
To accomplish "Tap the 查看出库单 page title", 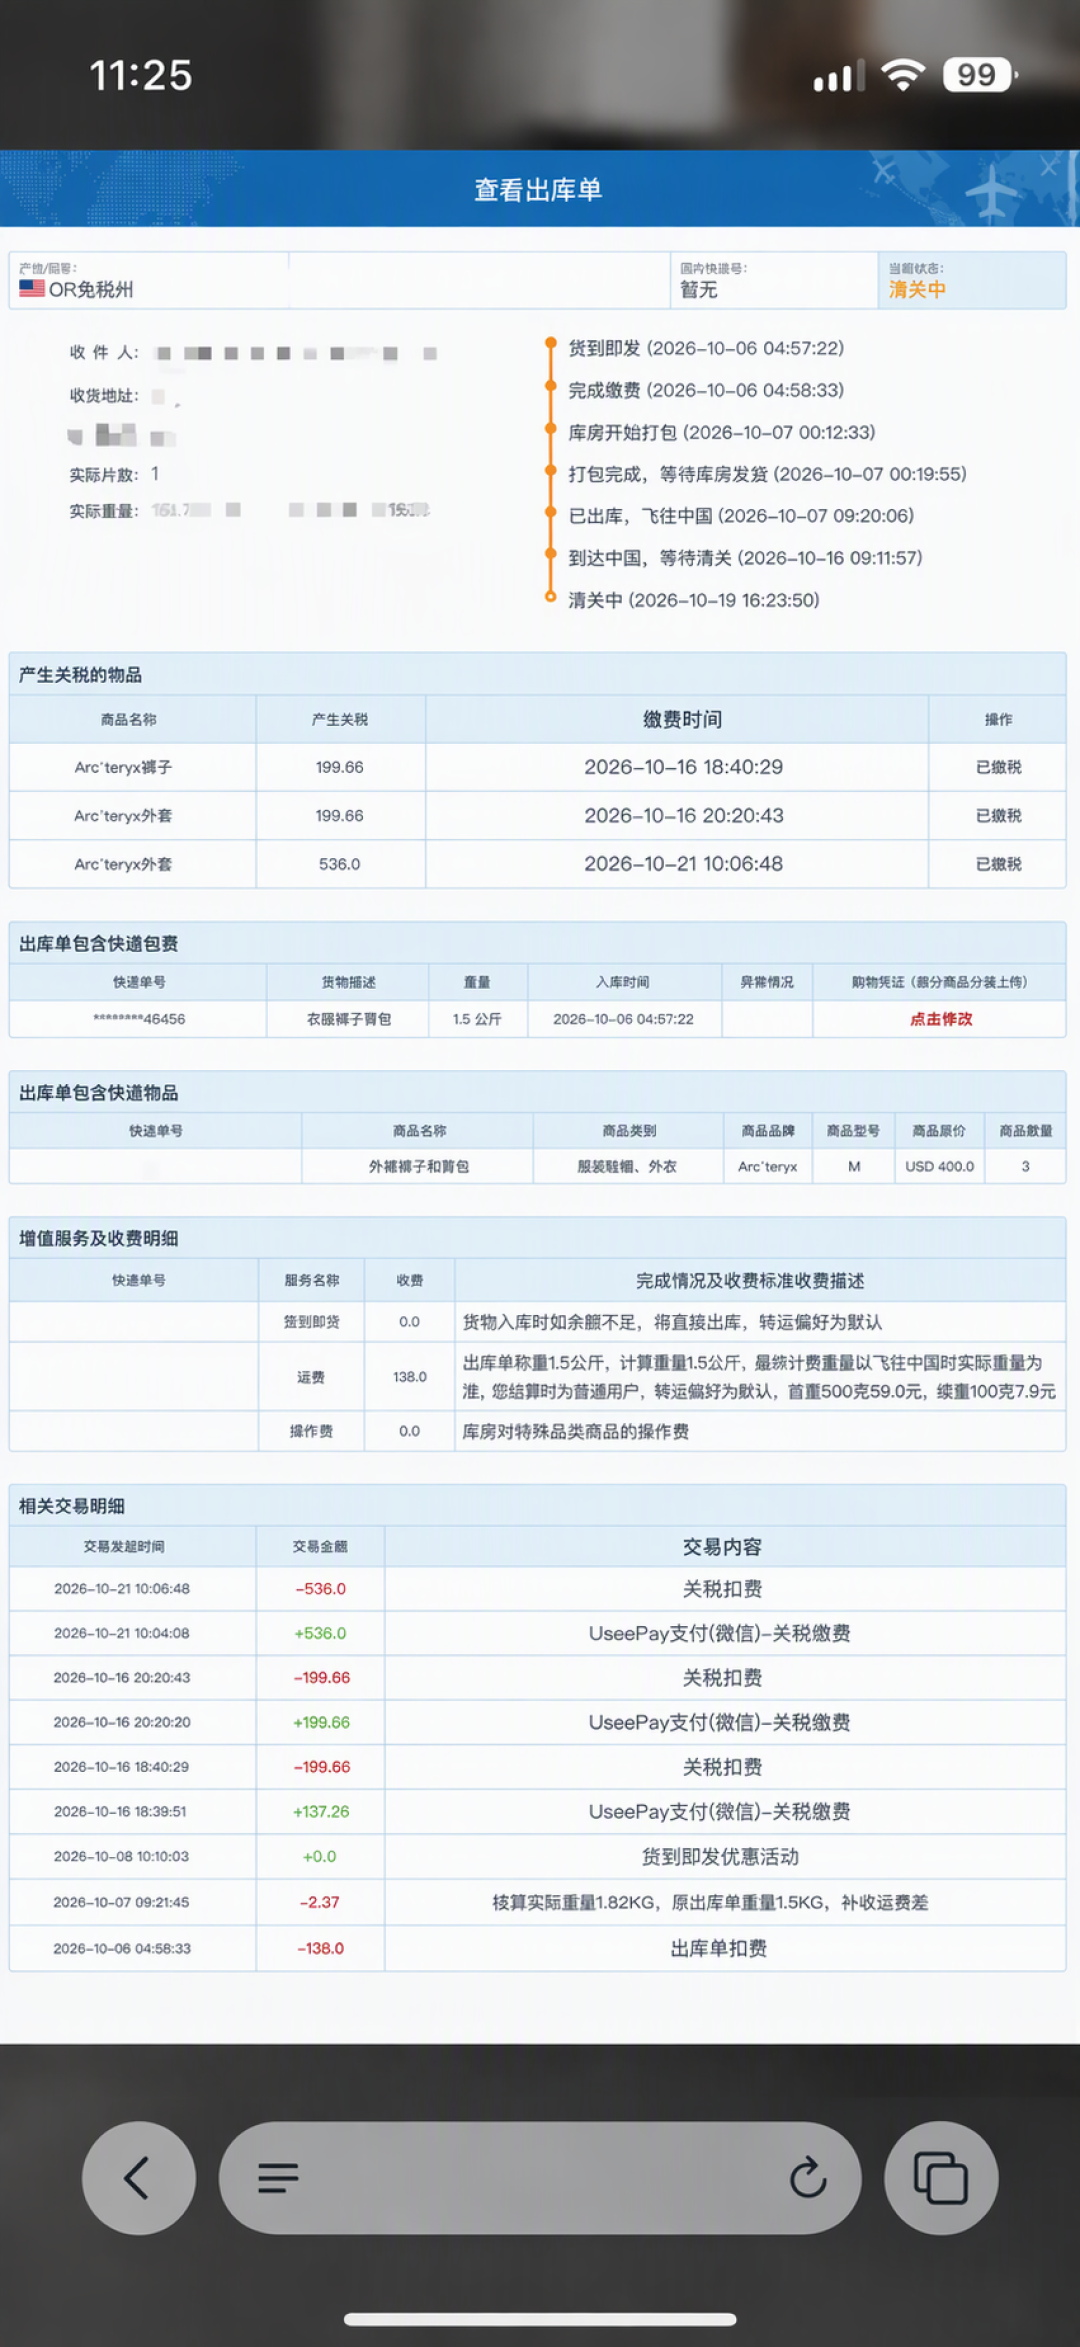I will pos(538,190).
